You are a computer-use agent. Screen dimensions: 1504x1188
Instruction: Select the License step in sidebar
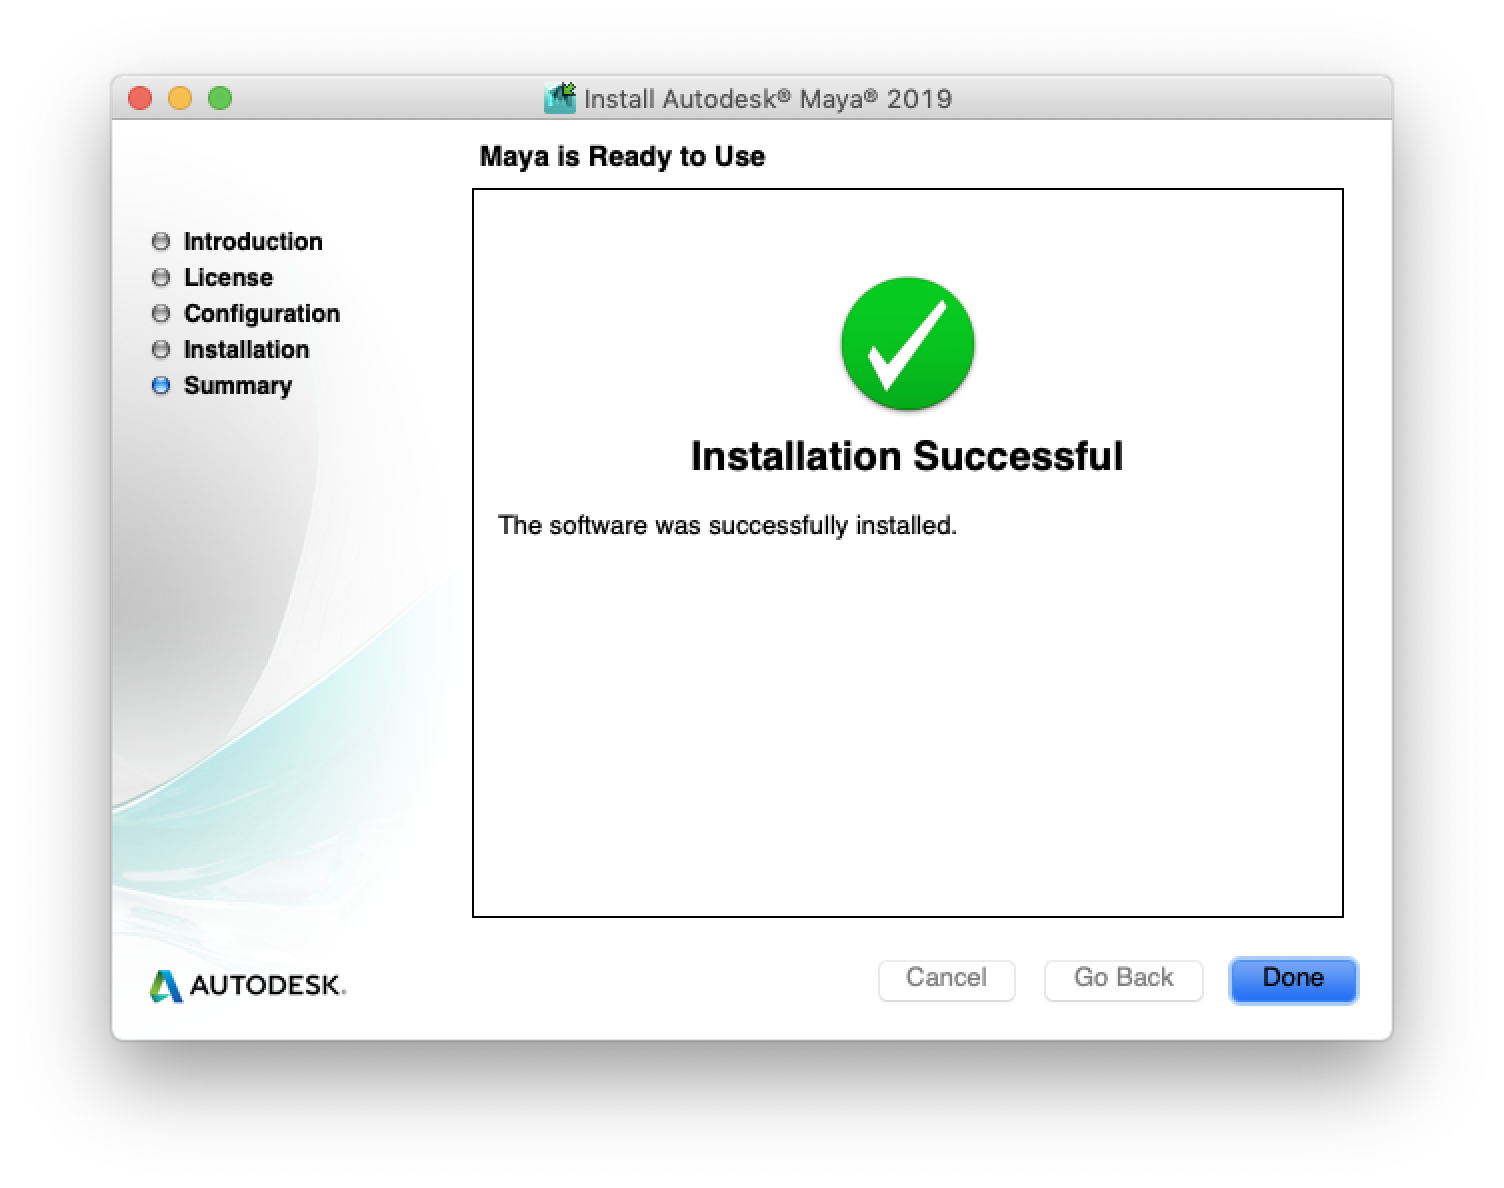coord(228,277)
